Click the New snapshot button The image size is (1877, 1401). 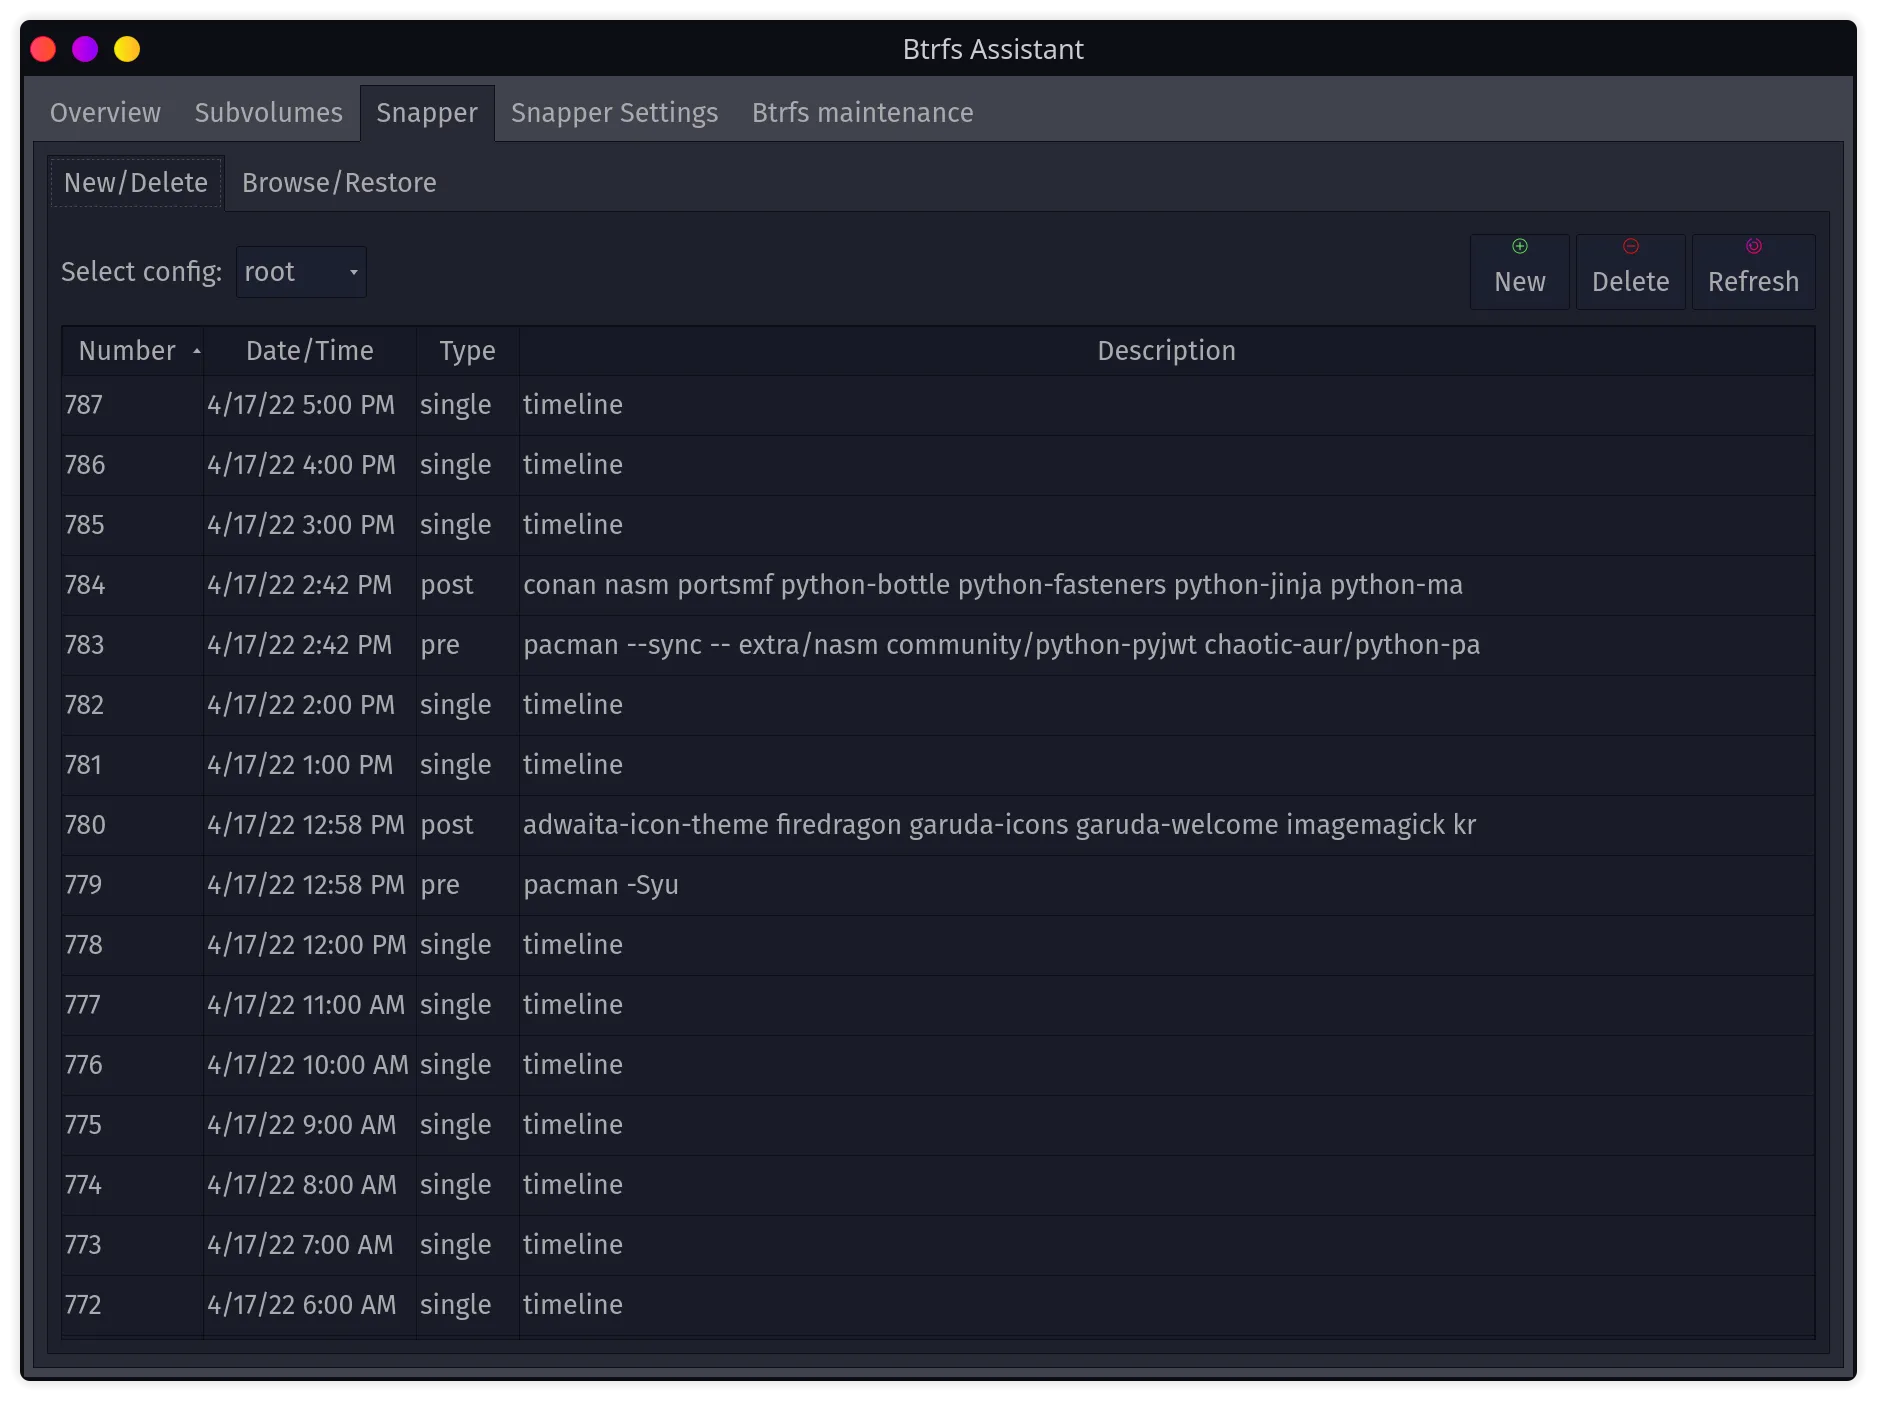click(1519, 271)
